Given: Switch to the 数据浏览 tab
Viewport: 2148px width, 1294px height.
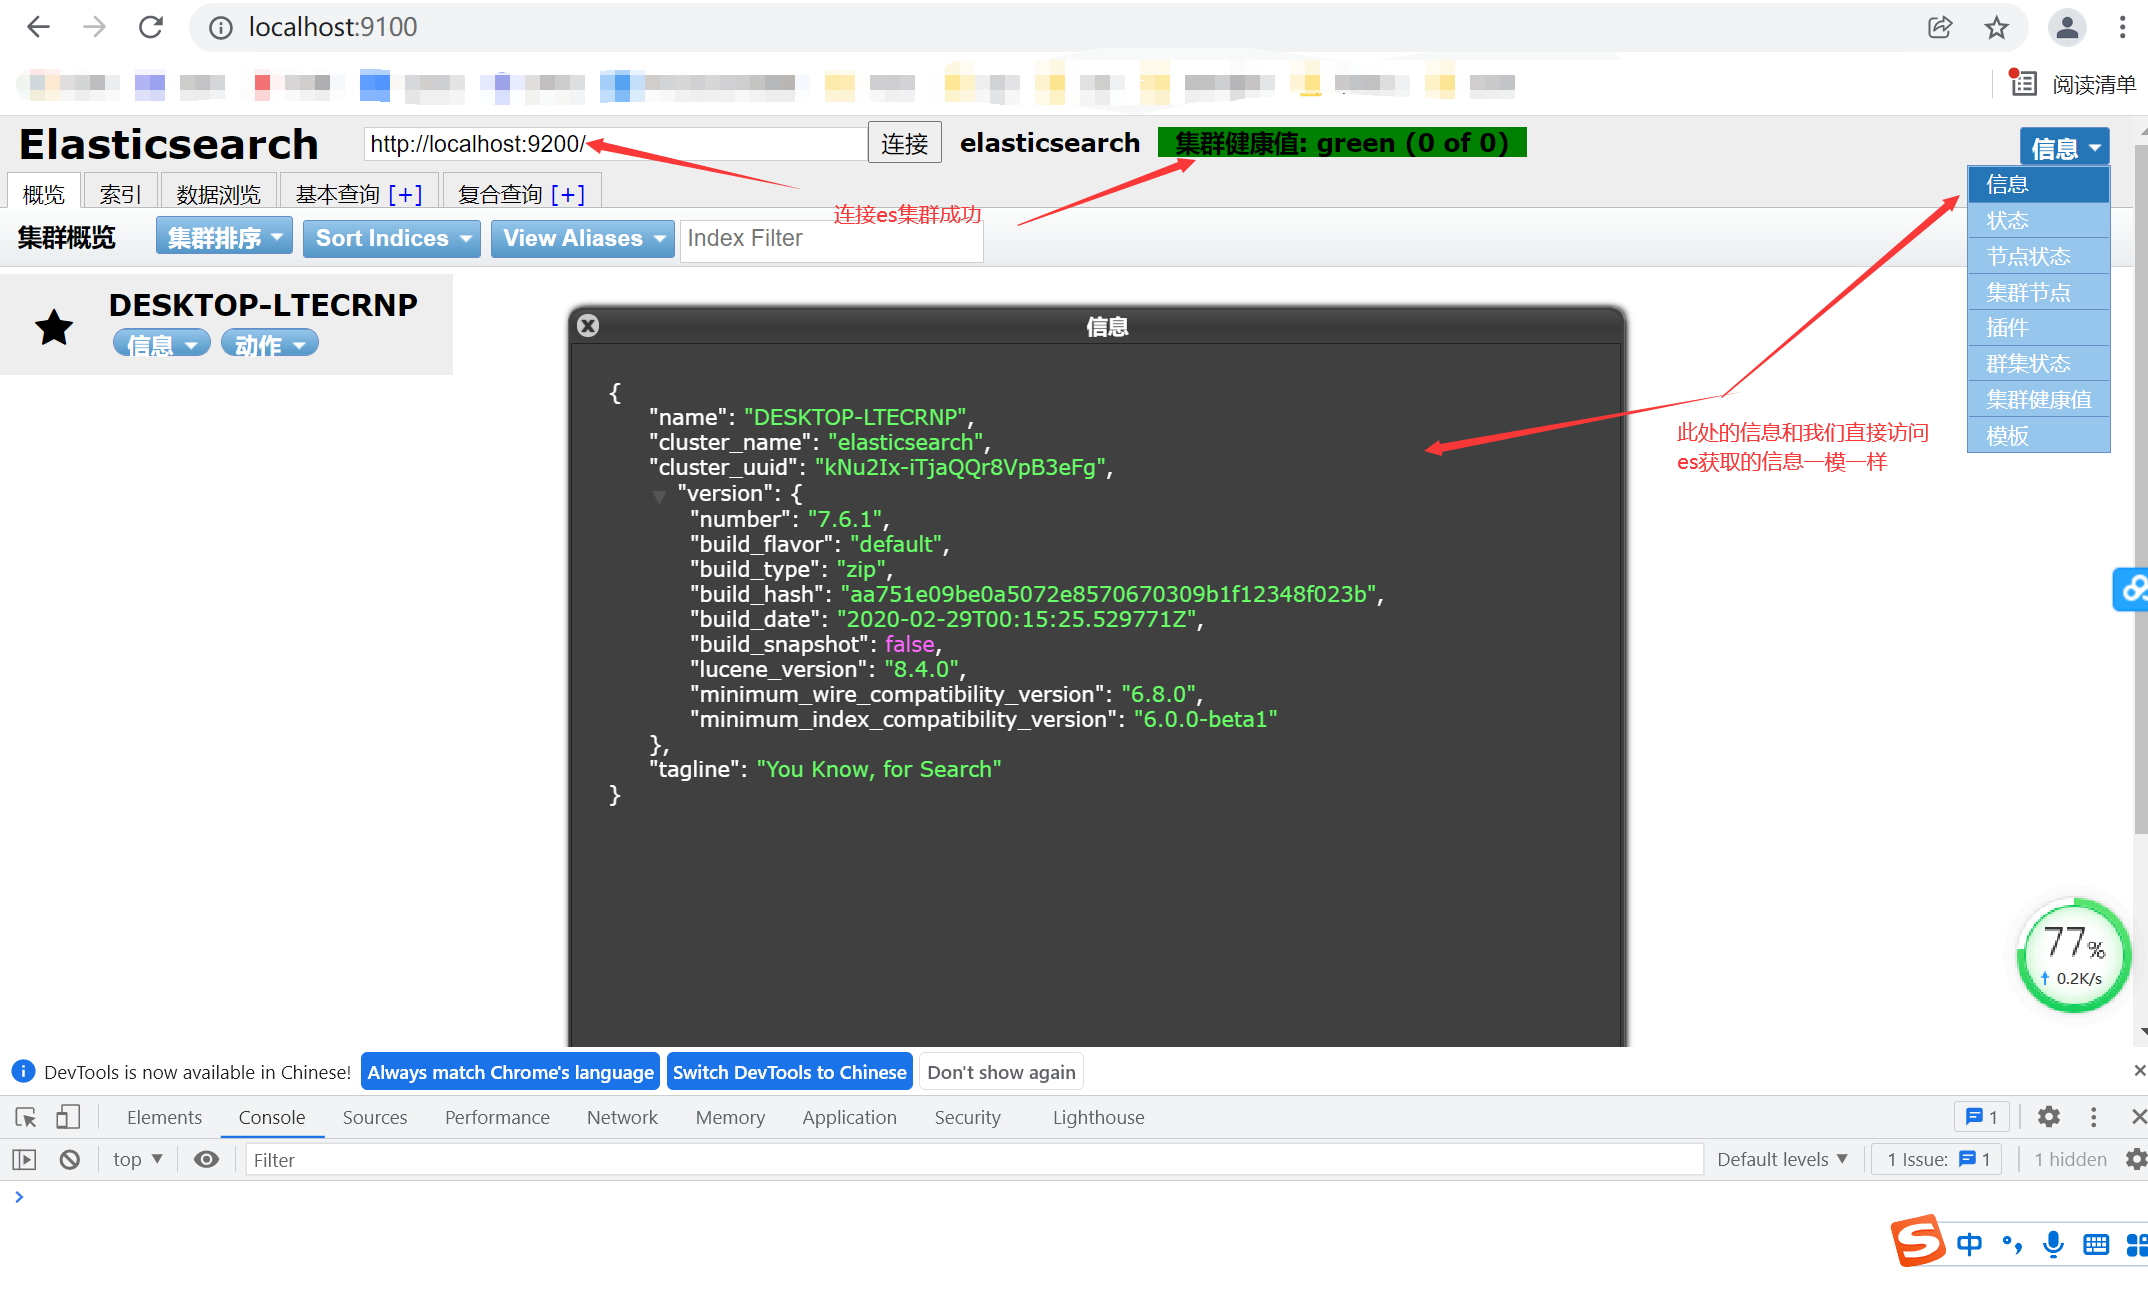Looking at the screenshot, I should click(219, 193).
